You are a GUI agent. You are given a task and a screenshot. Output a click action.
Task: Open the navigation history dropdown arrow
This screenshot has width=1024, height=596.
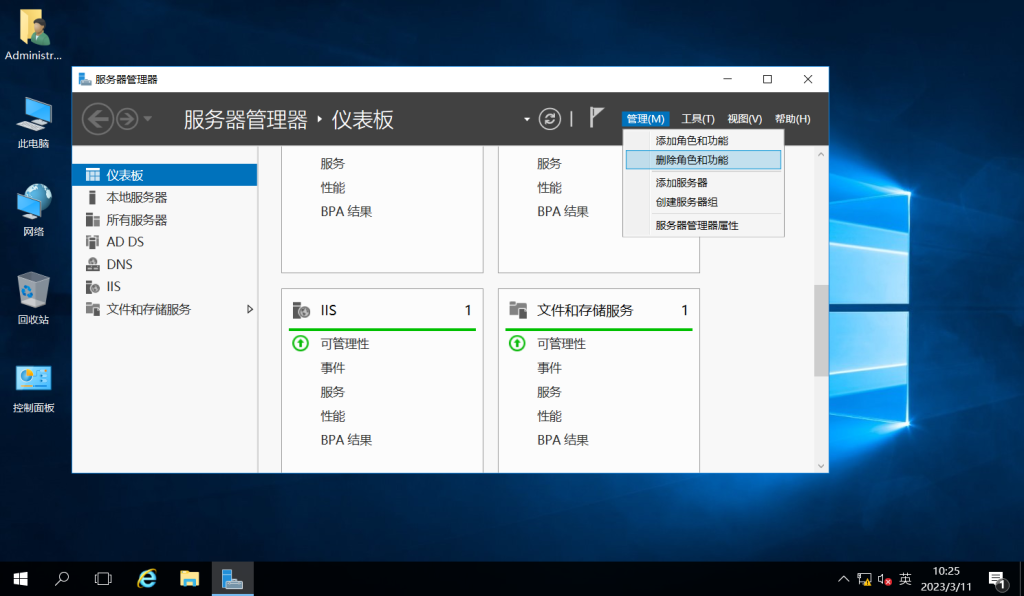coord(148,119)
